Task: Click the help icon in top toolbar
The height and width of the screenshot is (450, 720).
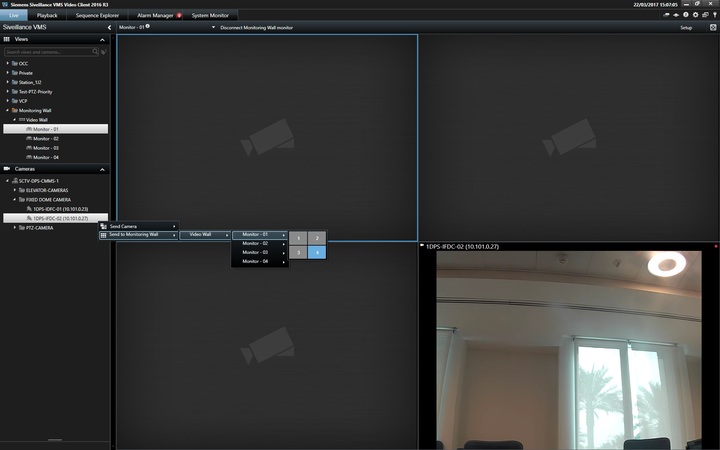Action: [685, 15]
